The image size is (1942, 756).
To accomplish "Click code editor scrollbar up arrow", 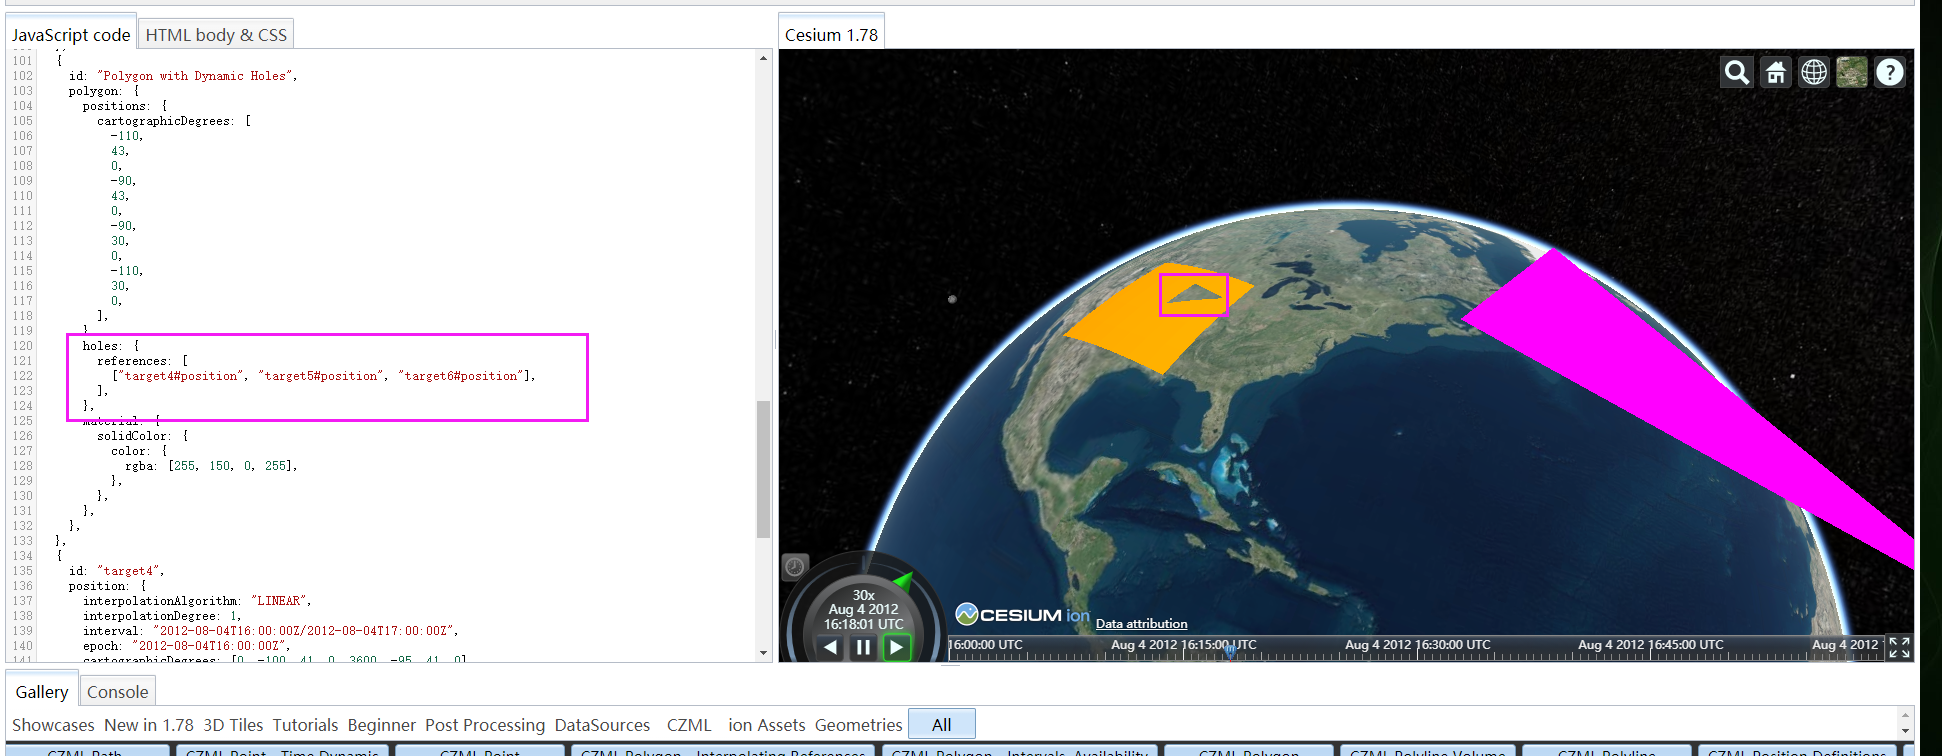I will pos(764,58).
